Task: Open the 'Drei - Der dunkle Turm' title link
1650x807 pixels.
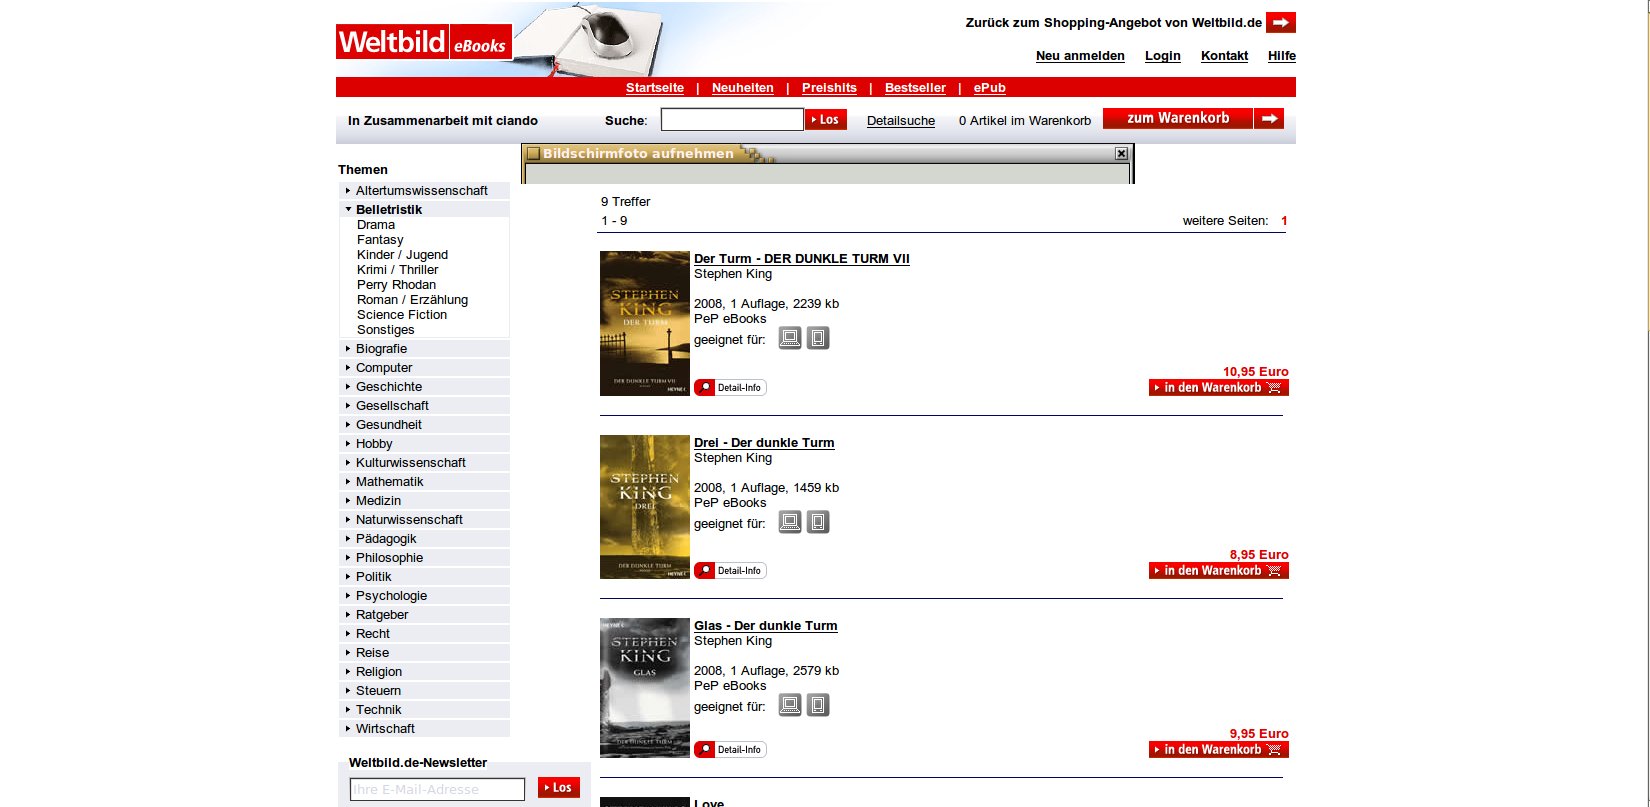Action: tap(764, 443)
